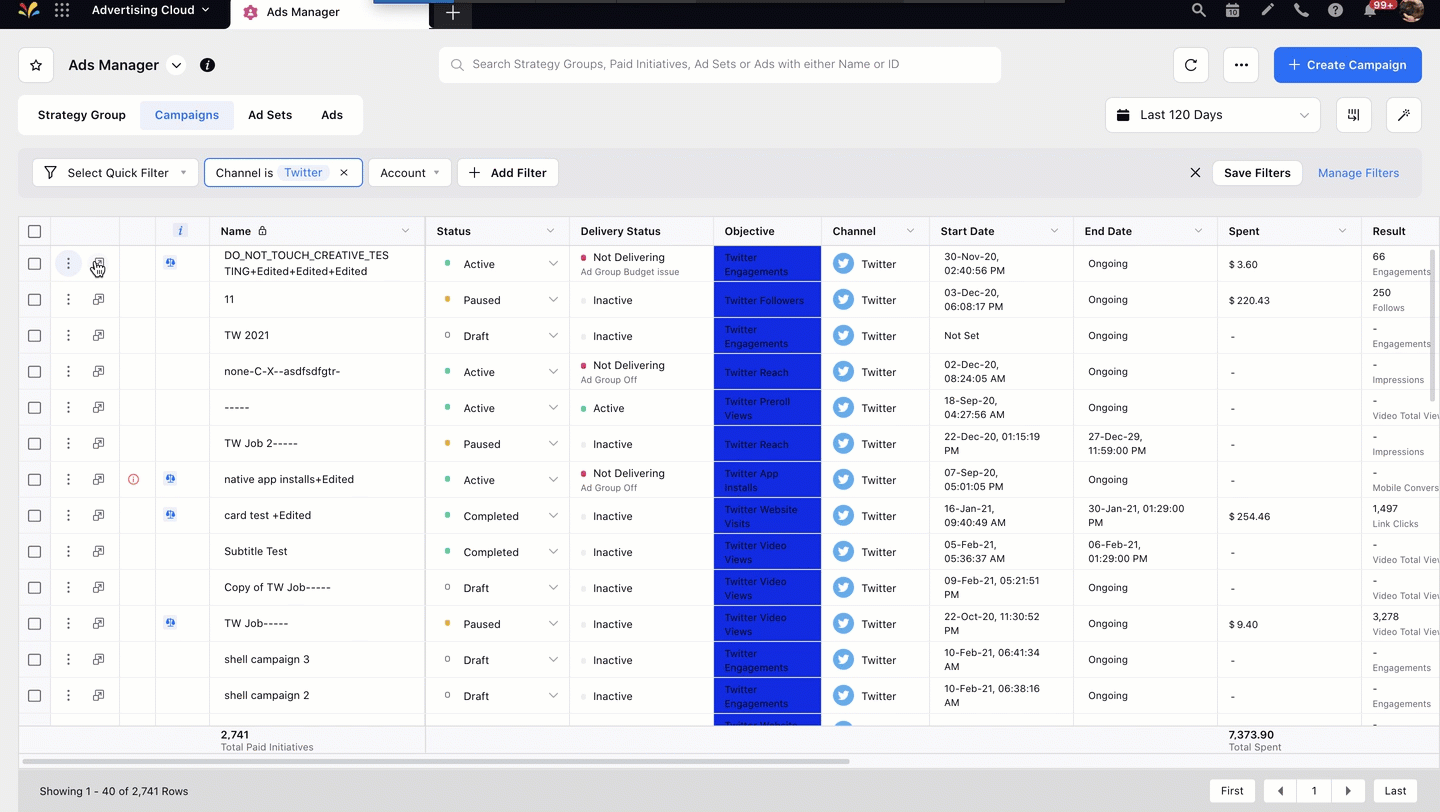Click the info column header icon
This screenshot has height=812, width=1440.
click(181, 231)
